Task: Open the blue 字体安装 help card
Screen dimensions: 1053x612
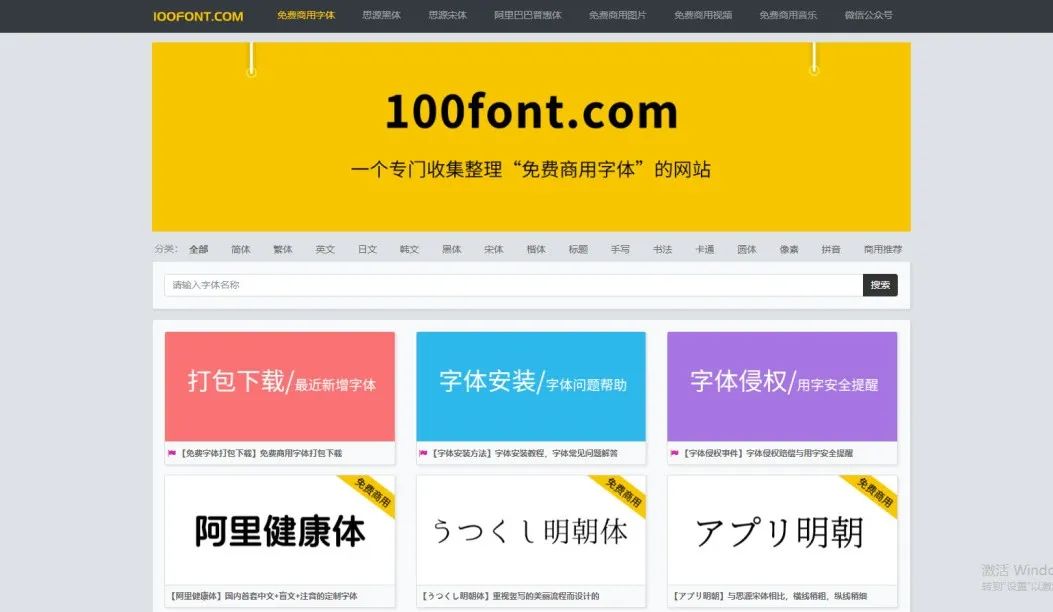Action: (x=531, y=386)
